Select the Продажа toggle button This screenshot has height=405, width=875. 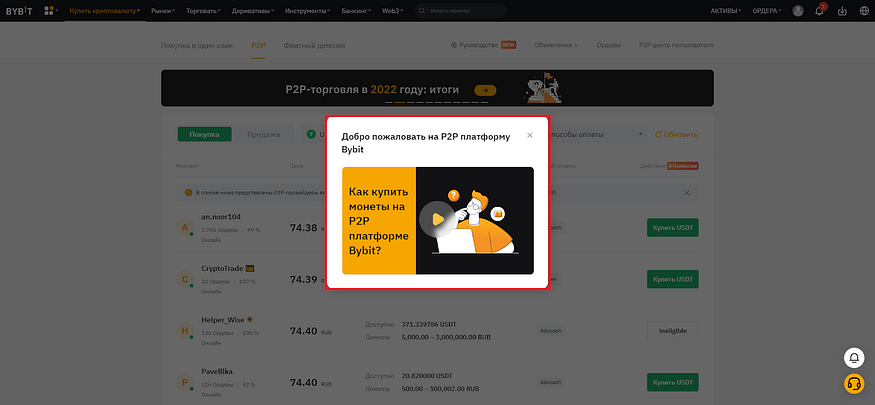[x=263, y=134]
